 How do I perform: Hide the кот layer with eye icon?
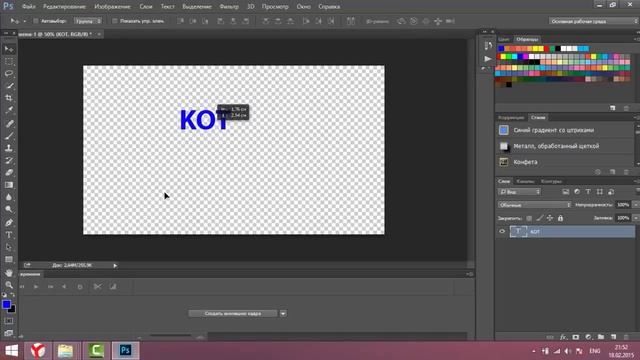click(x=502, y=231)
